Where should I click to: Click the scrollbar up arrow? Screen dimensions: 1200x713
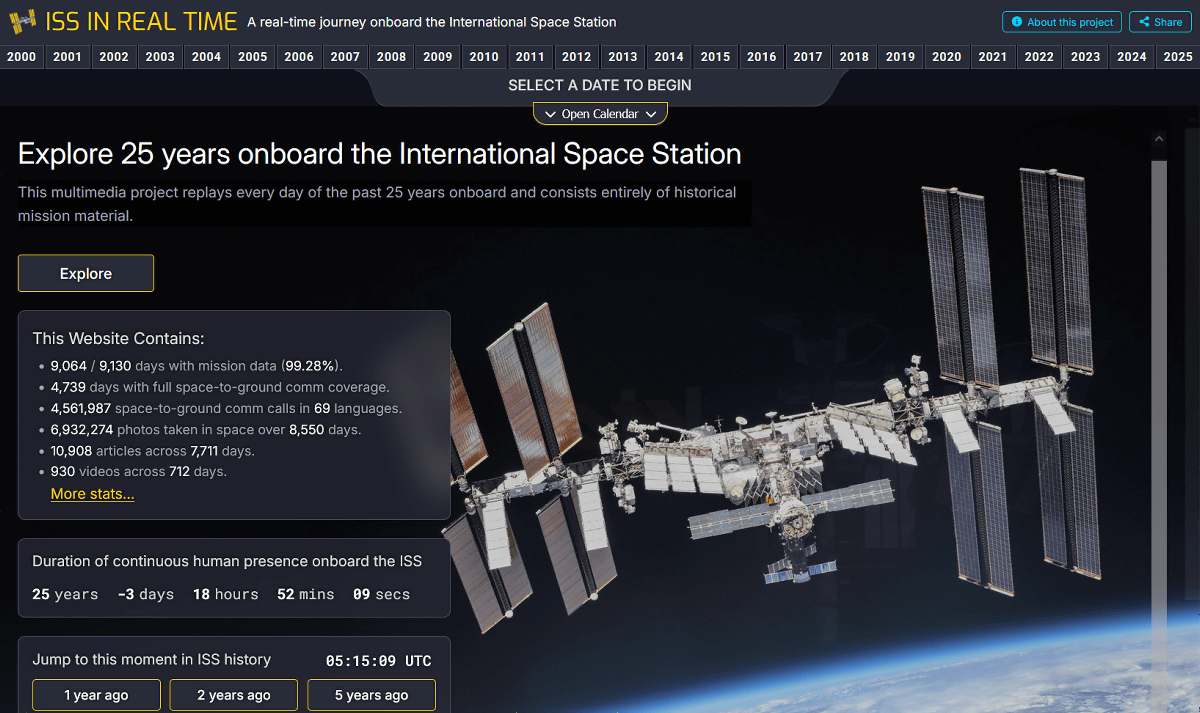point(1159,139)
